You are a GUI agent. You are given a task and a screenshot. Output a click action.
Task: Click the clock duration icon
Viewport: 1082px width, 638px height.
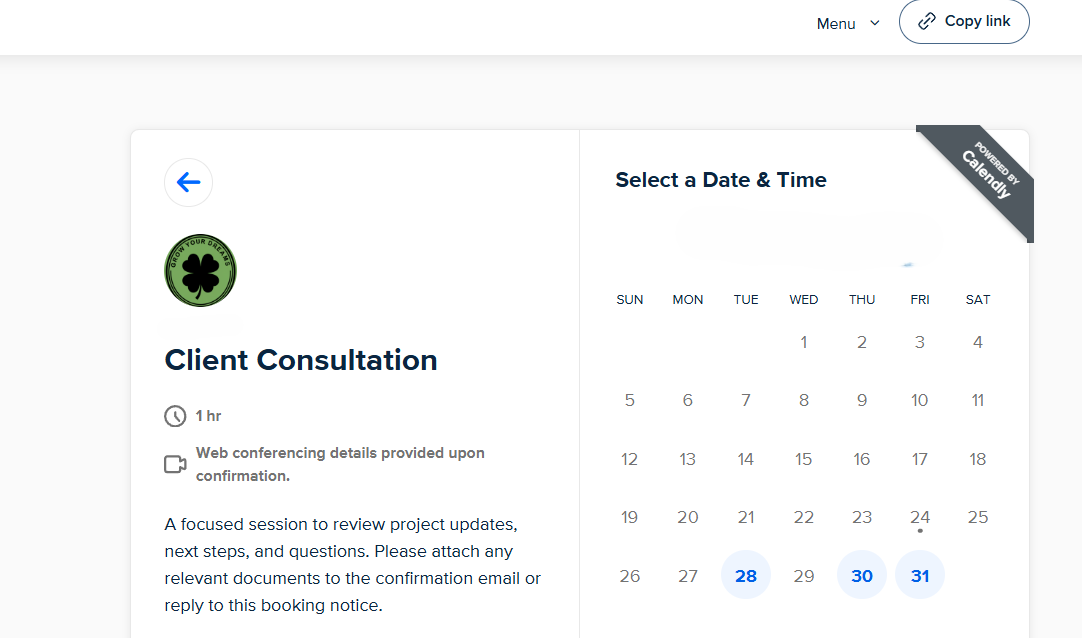(175, 416)
